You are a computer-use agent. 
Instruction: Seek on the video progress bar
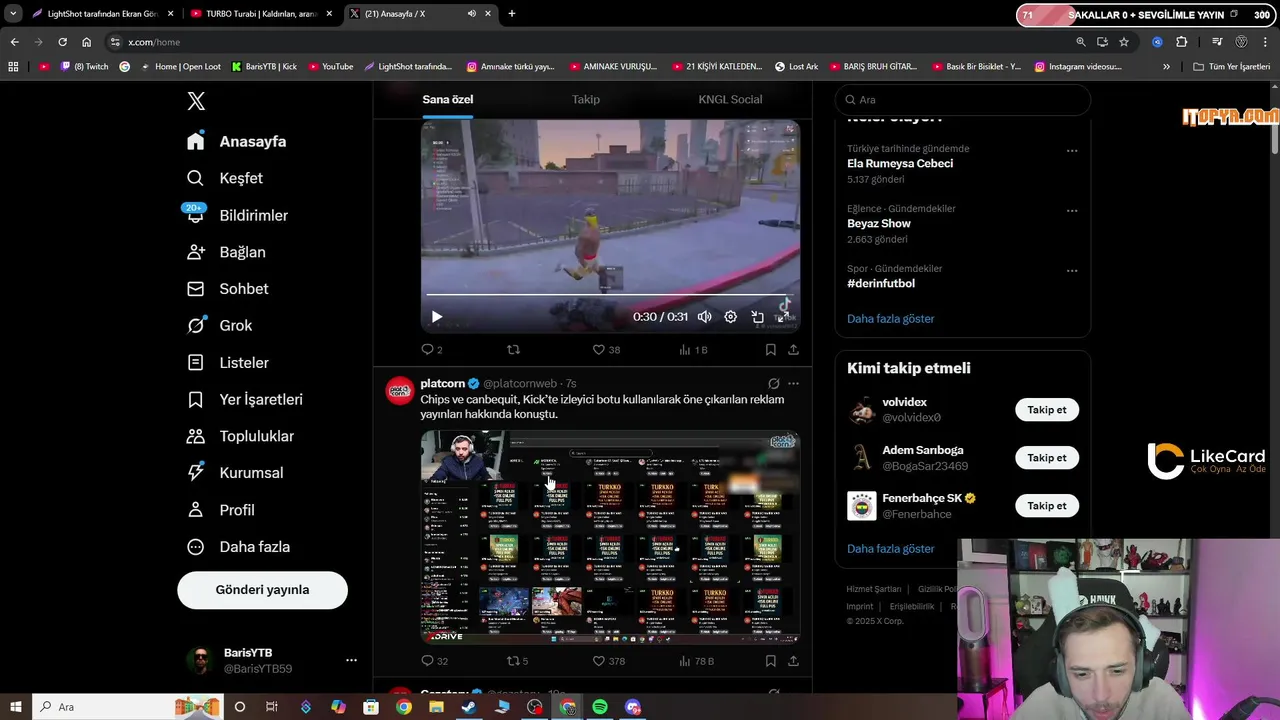[x=610, y=295]
